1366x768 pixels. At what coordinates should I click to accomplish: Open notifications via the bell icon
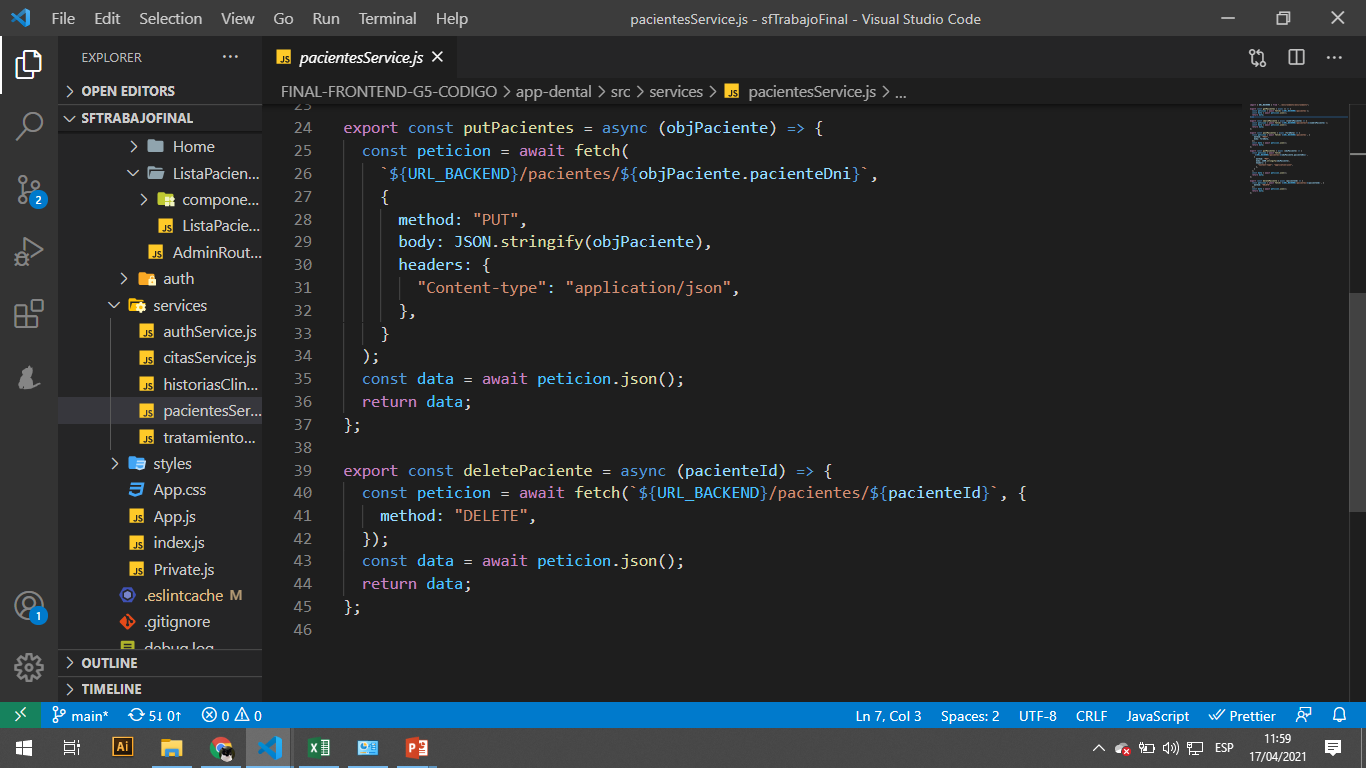[1339, 715]
